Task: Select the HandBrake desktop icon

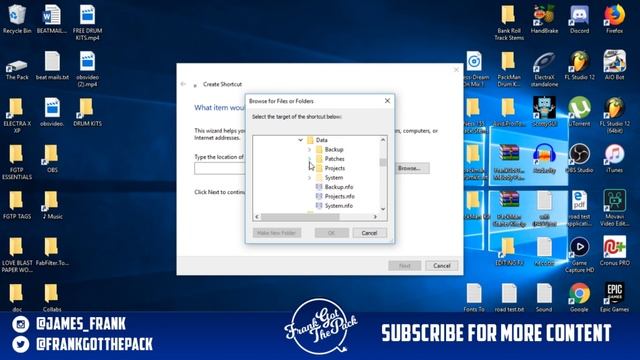Action: pyautogui.click(x=544, y=20)
